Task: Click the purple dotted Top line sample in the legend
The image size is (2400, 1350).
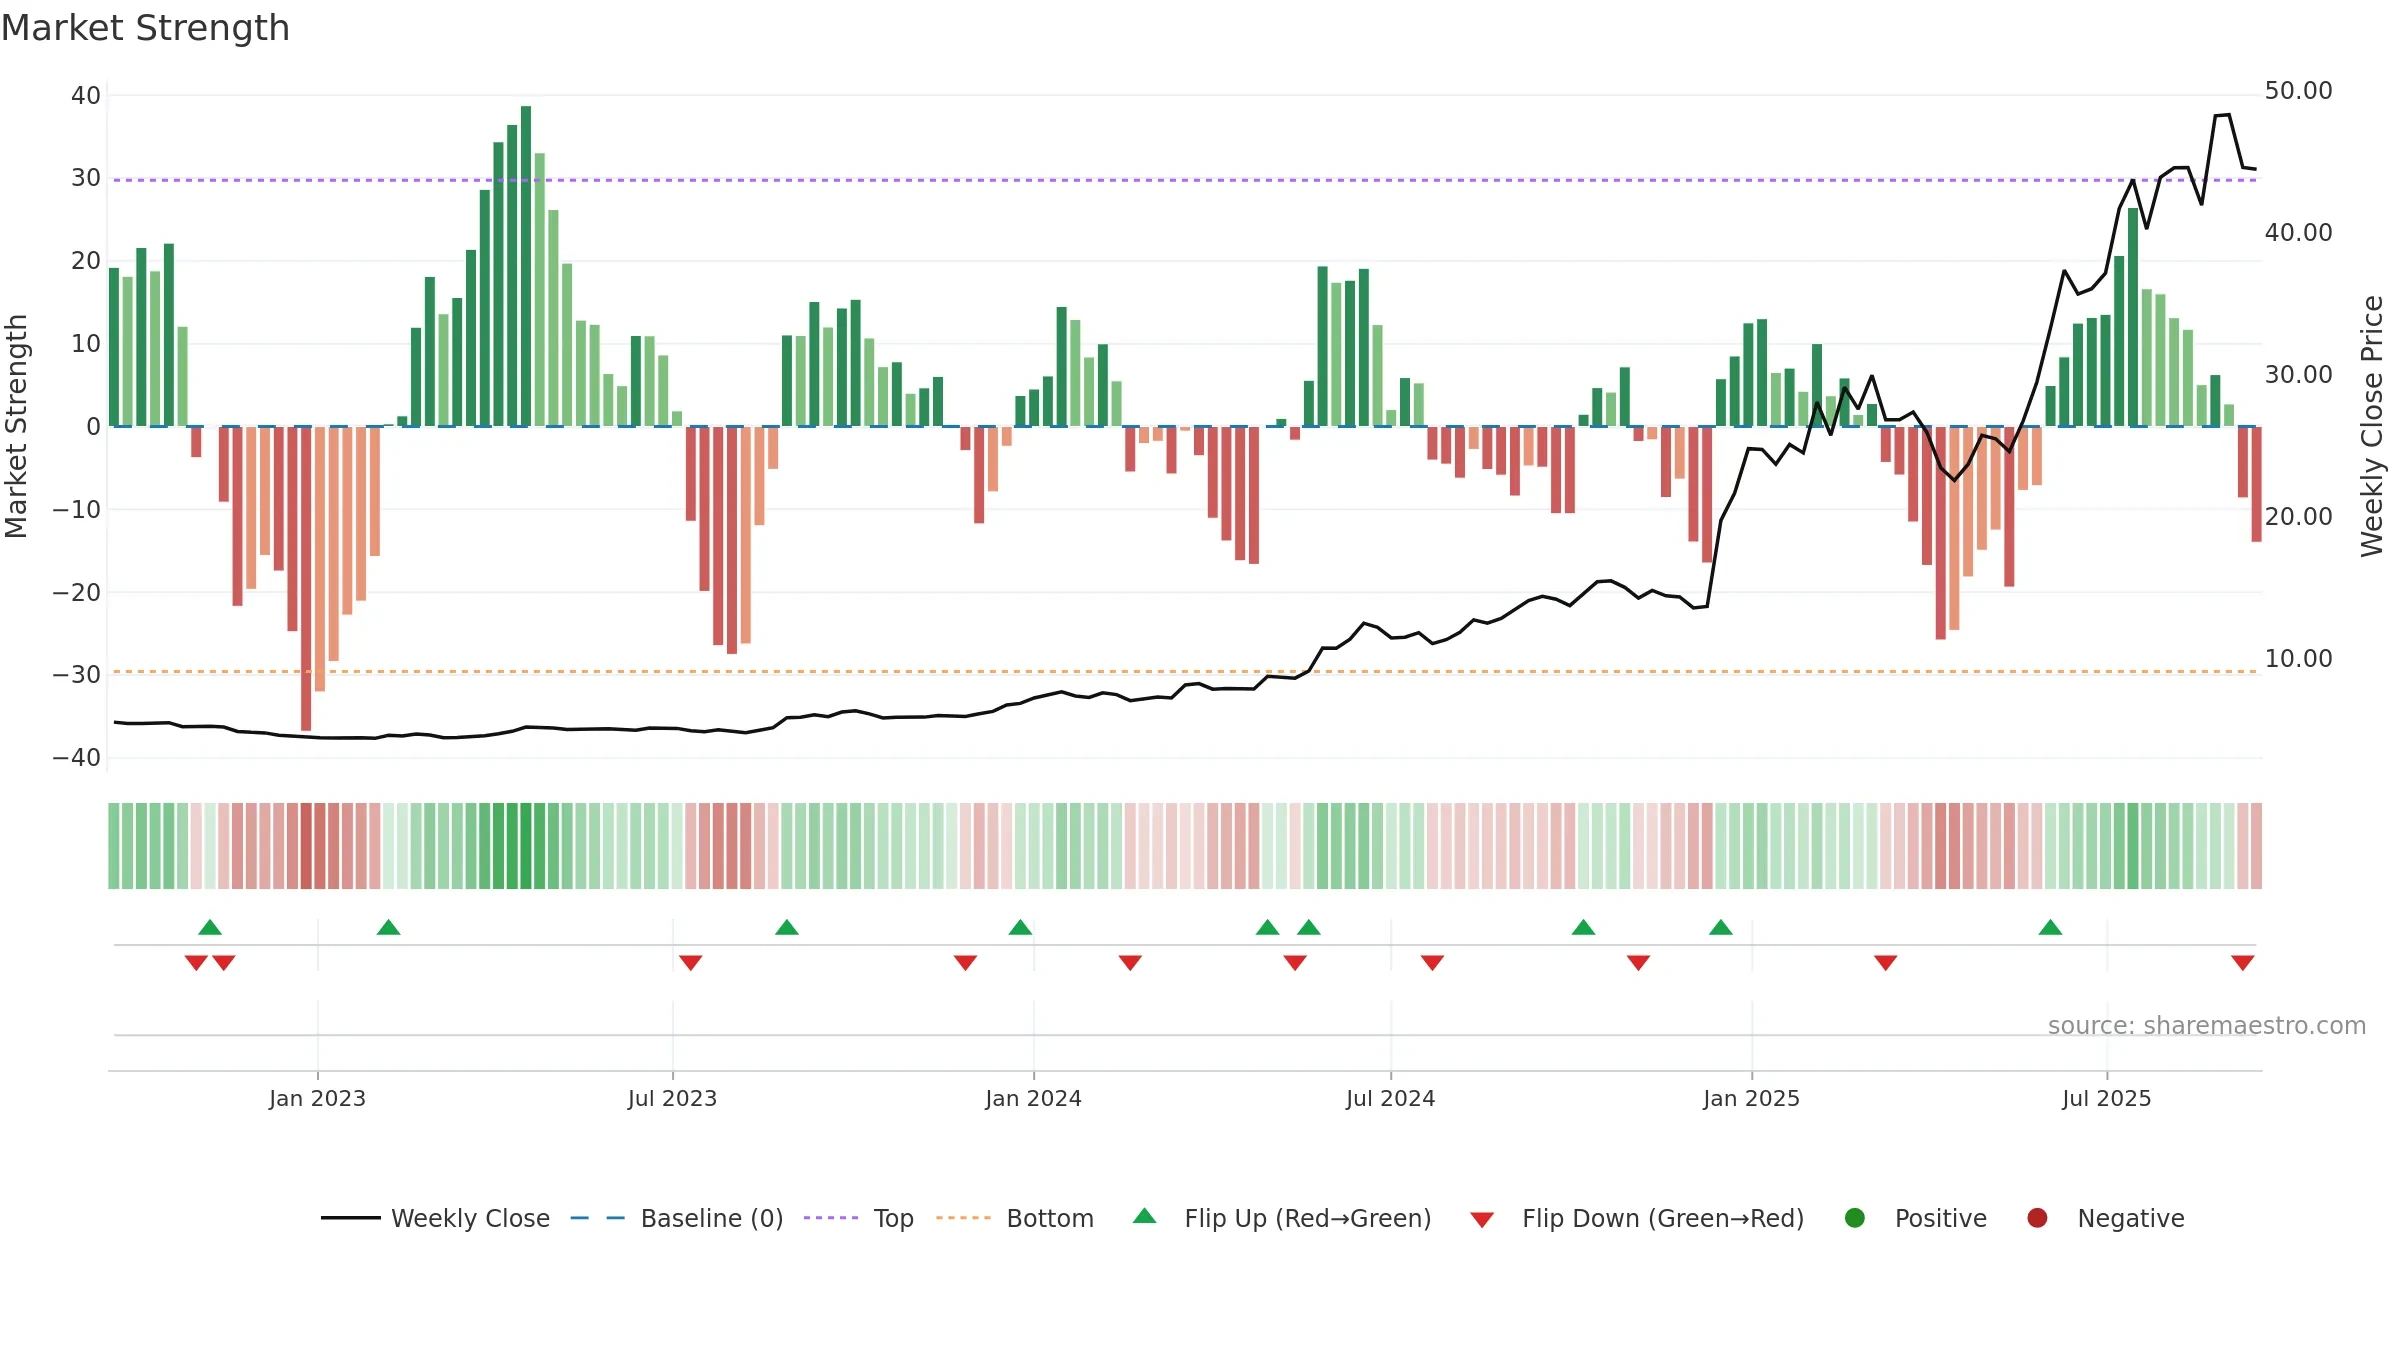Action: click(831, 1218)
